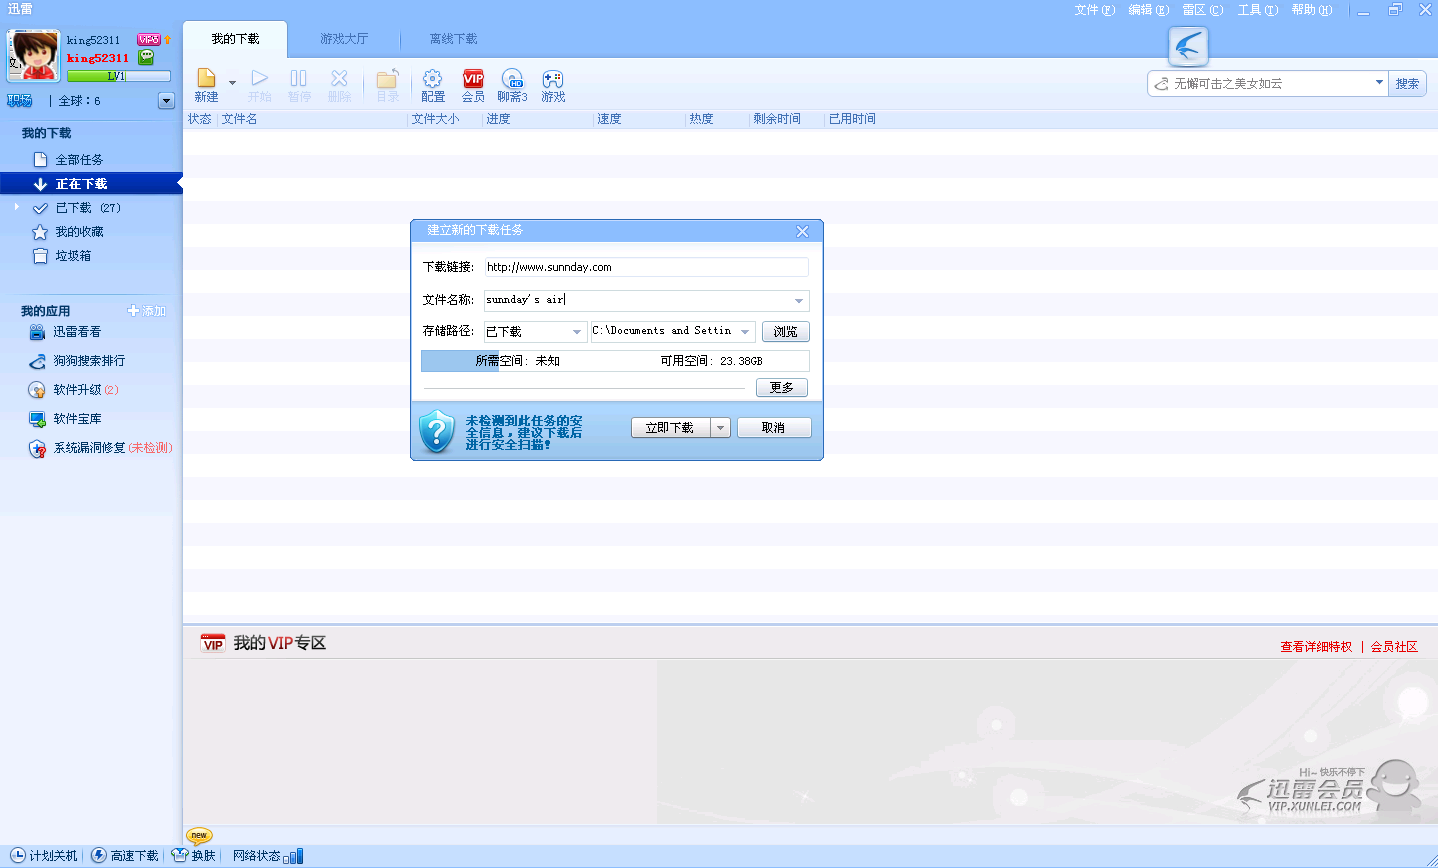Open the chat (聊斋3) toolbar icon
Image resolution: width=1438 pixels, height=868 pixels.
pyautogui.click(x=512, y=85)
